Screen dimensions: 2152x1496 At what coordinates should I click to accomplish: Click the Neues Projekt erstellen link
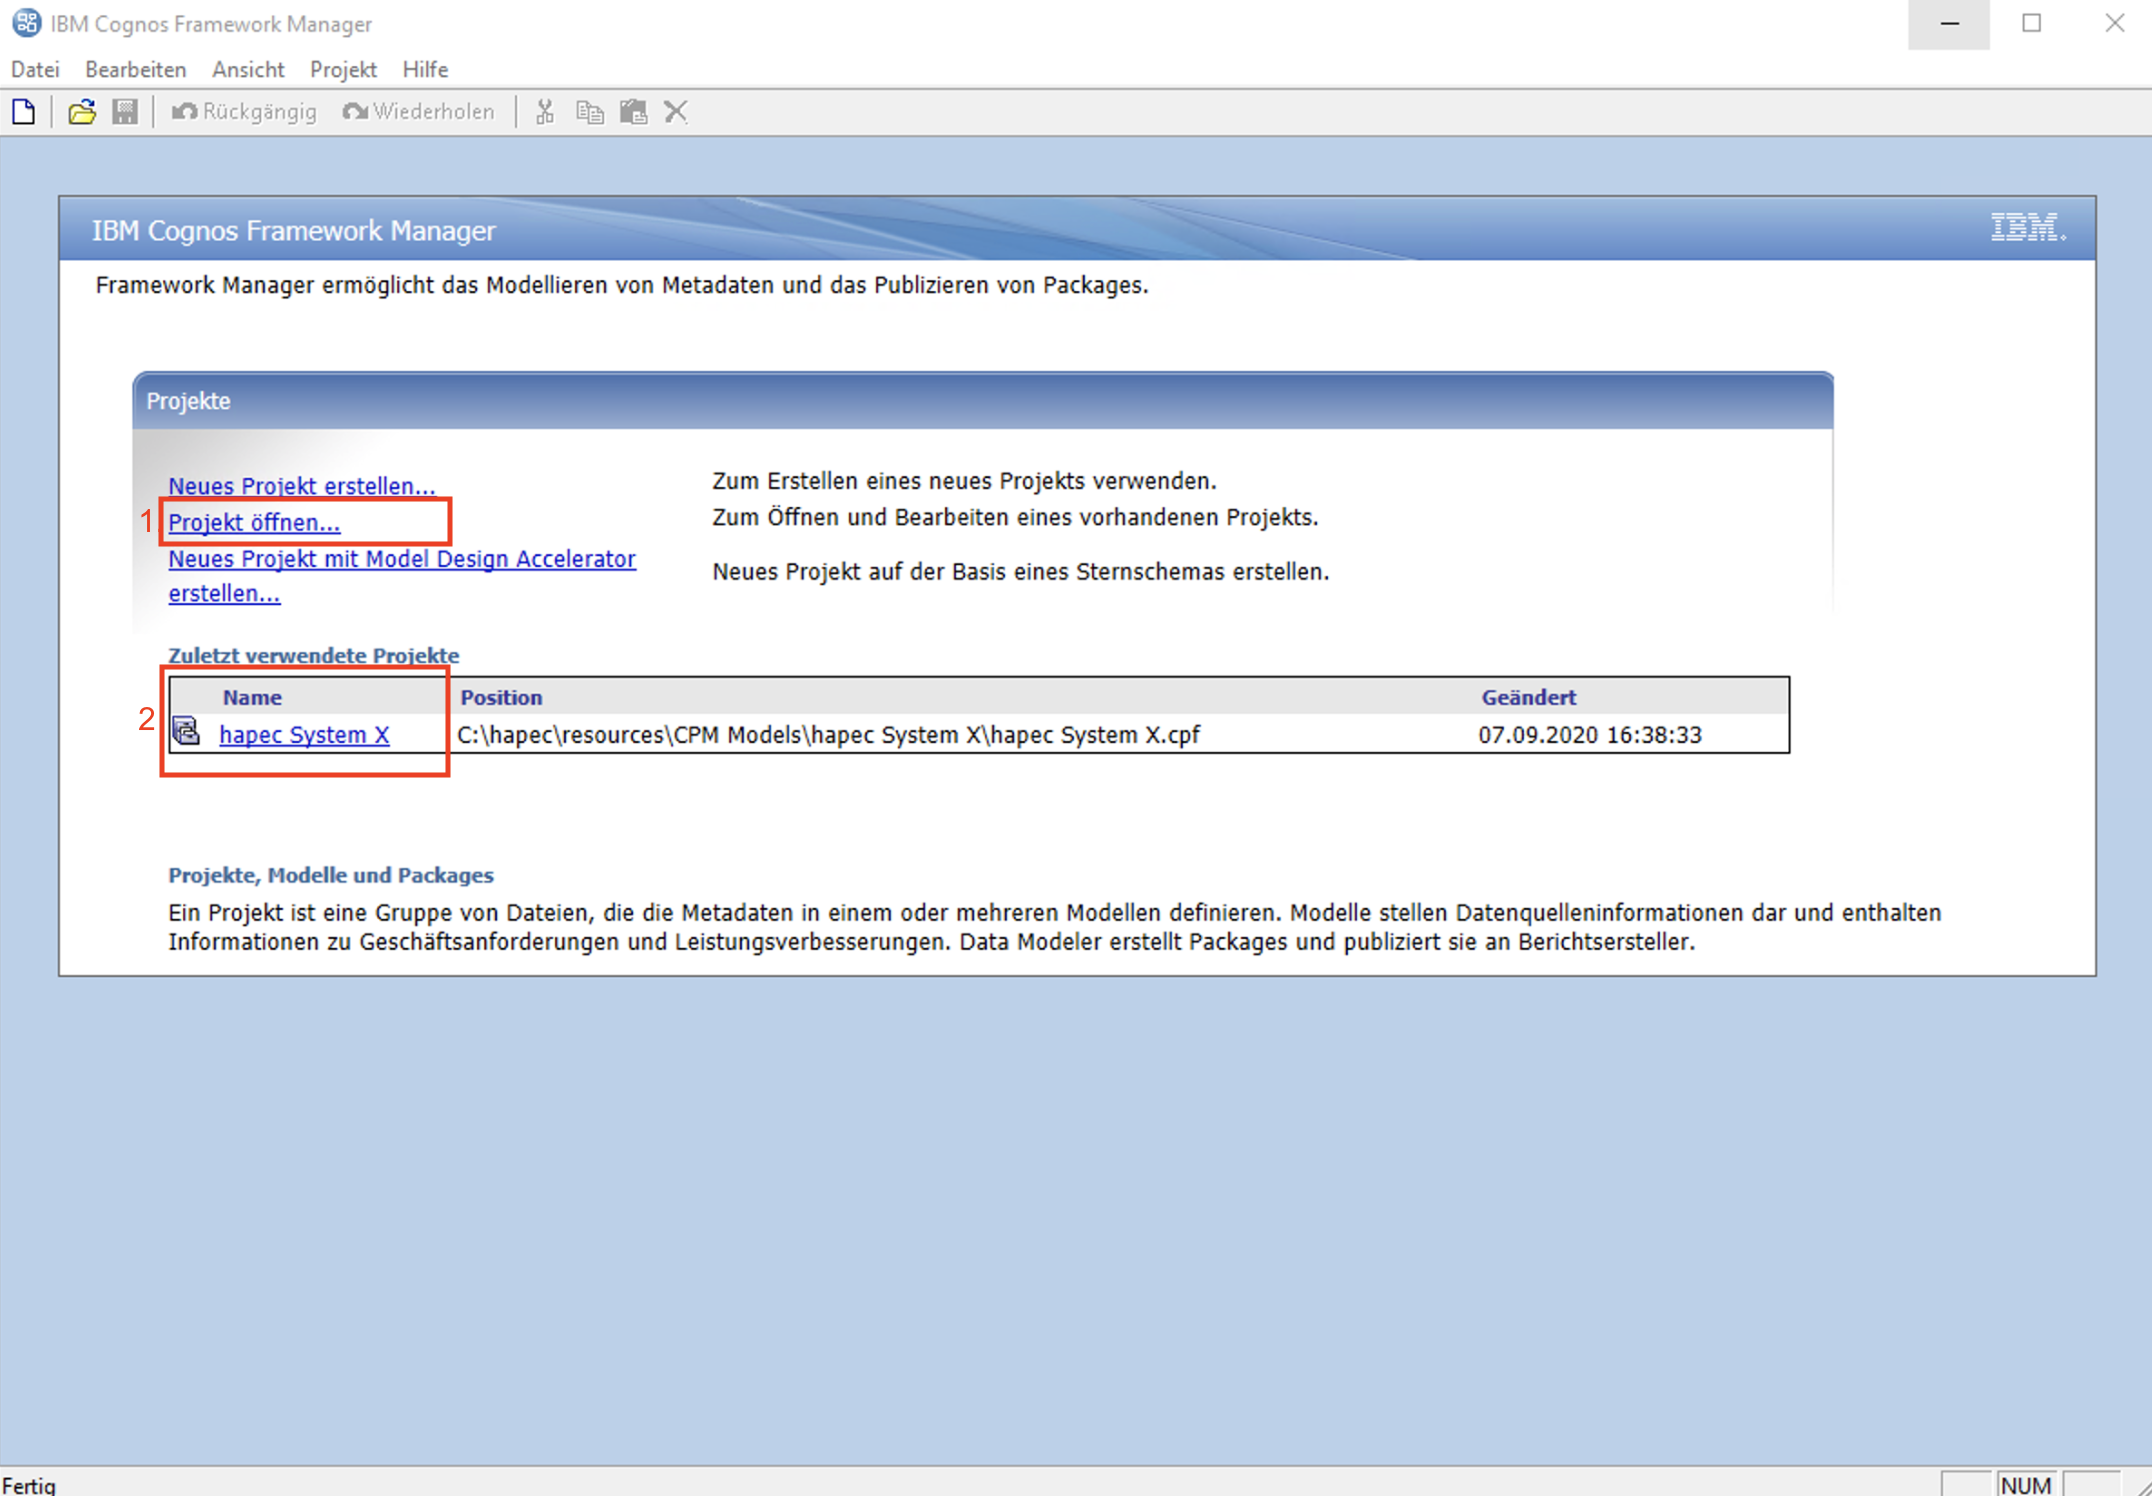[x=301, y=486]
